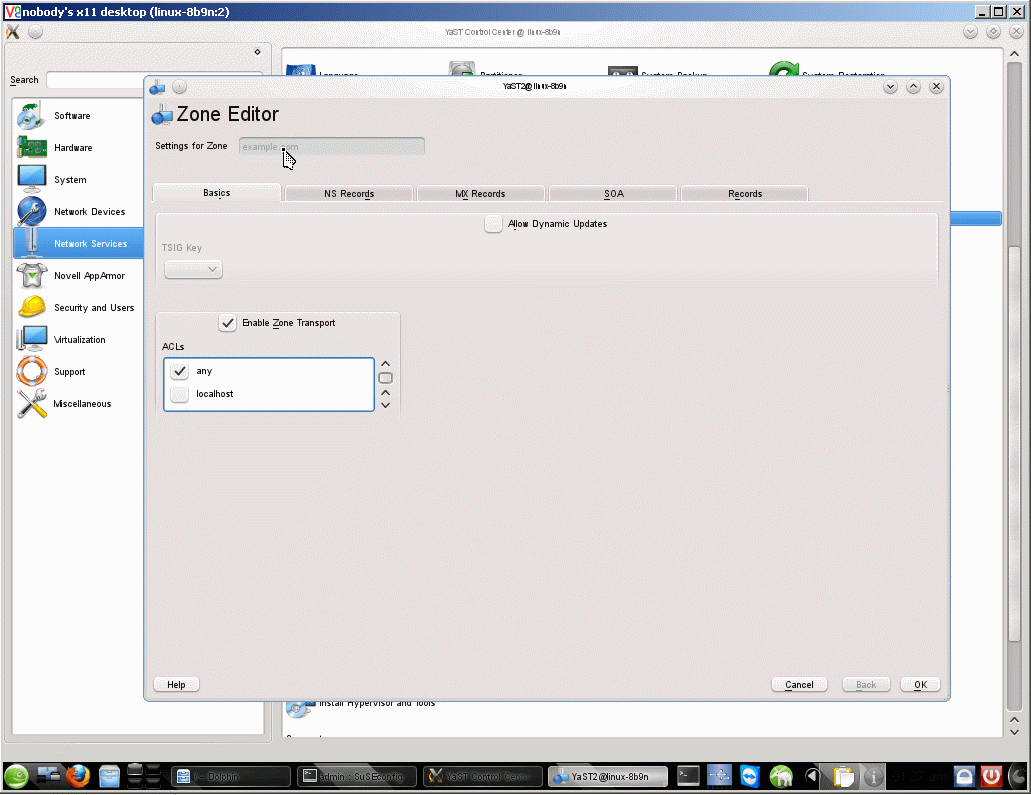
Task: Open the terminal launcher icon in system tray
Action: 688,777
